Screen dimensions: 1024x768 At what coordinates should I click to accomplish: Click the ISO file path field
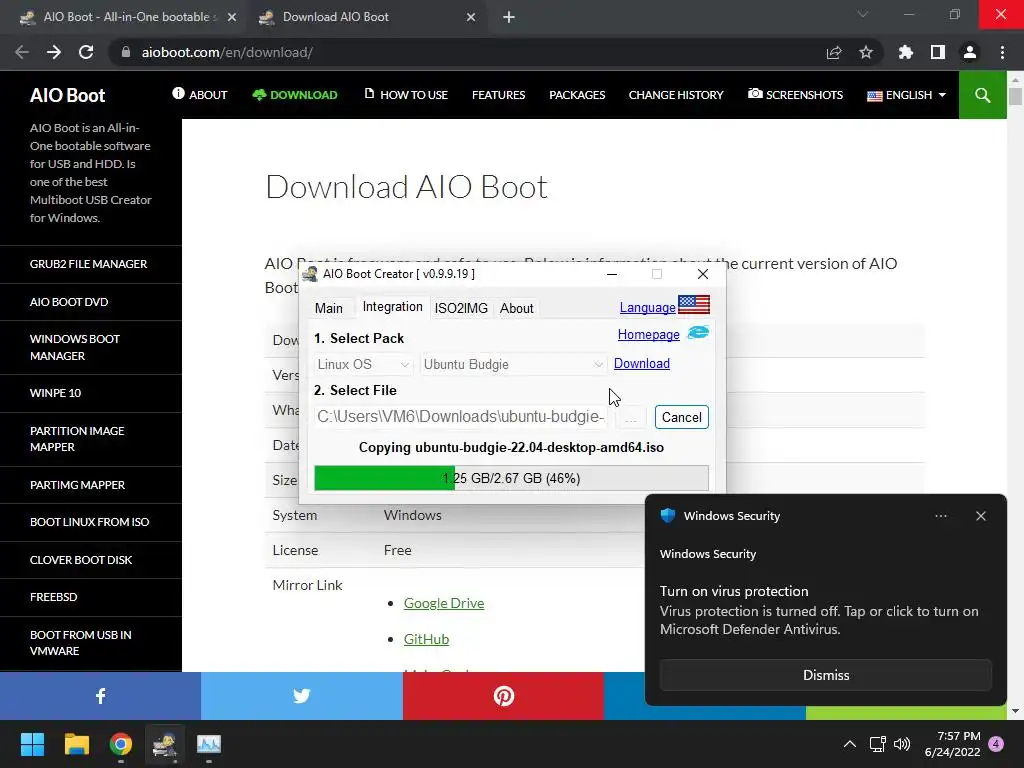[461, 417]
